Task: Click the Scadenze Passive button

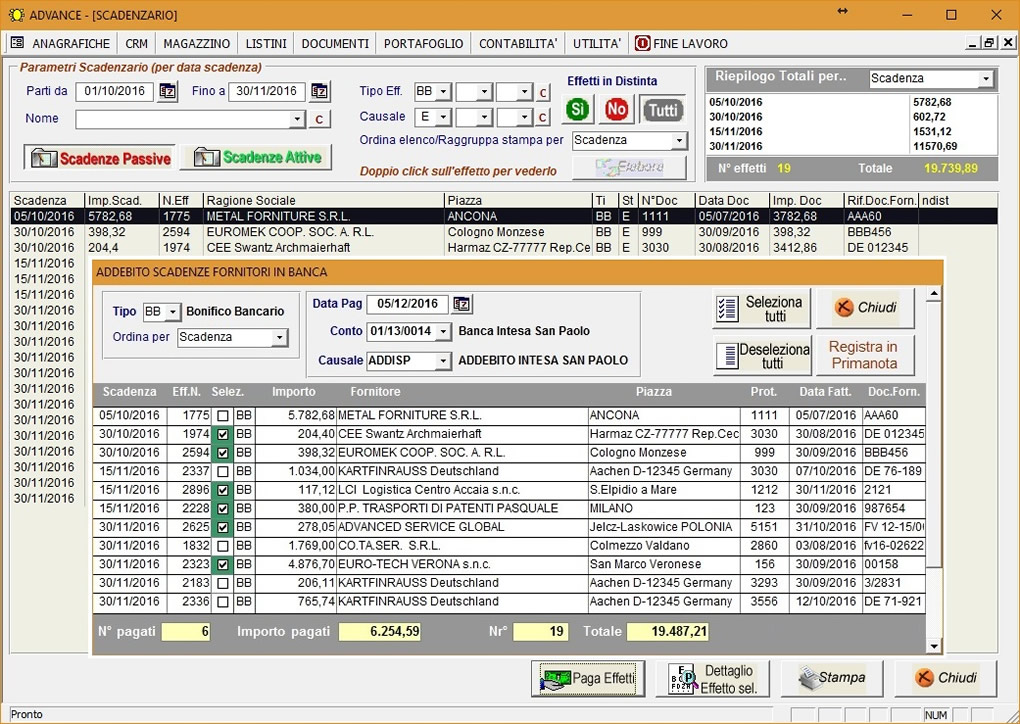Action: pos(100,158)
